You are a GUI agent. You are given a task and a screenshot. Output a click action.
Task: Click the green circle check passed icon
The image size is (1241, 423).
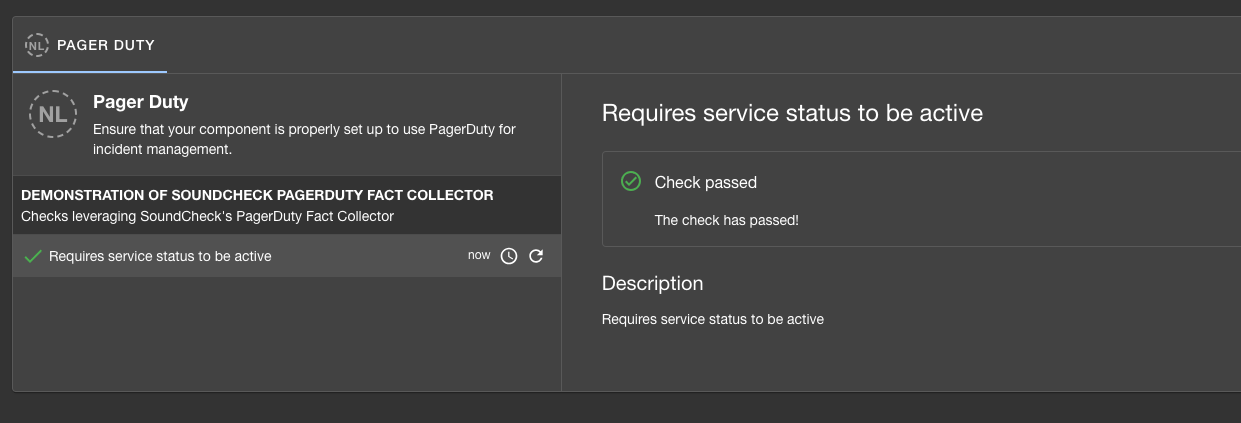click(x=631, y=181)
